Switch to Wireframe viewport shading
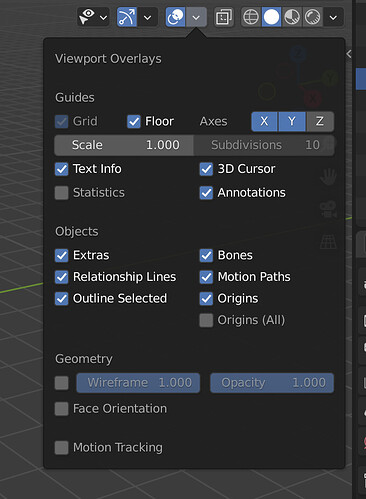 [x=251, y=17]
